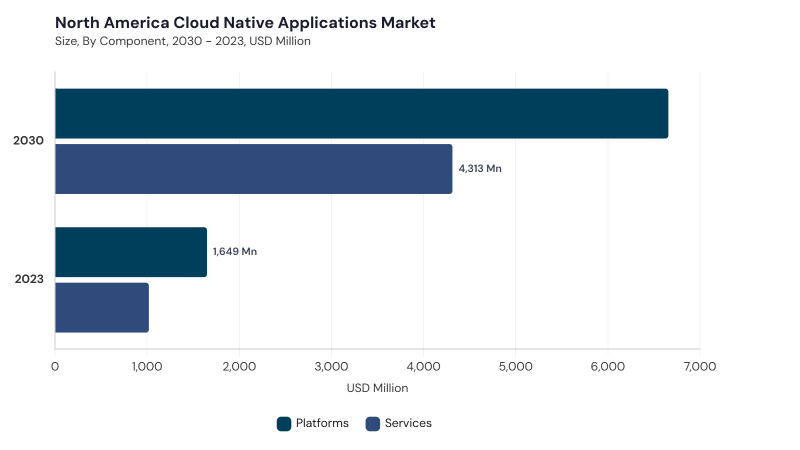This screenshot has width=800, height=450.
Task: Click the 2023 y-axis label
Action: 29,279
